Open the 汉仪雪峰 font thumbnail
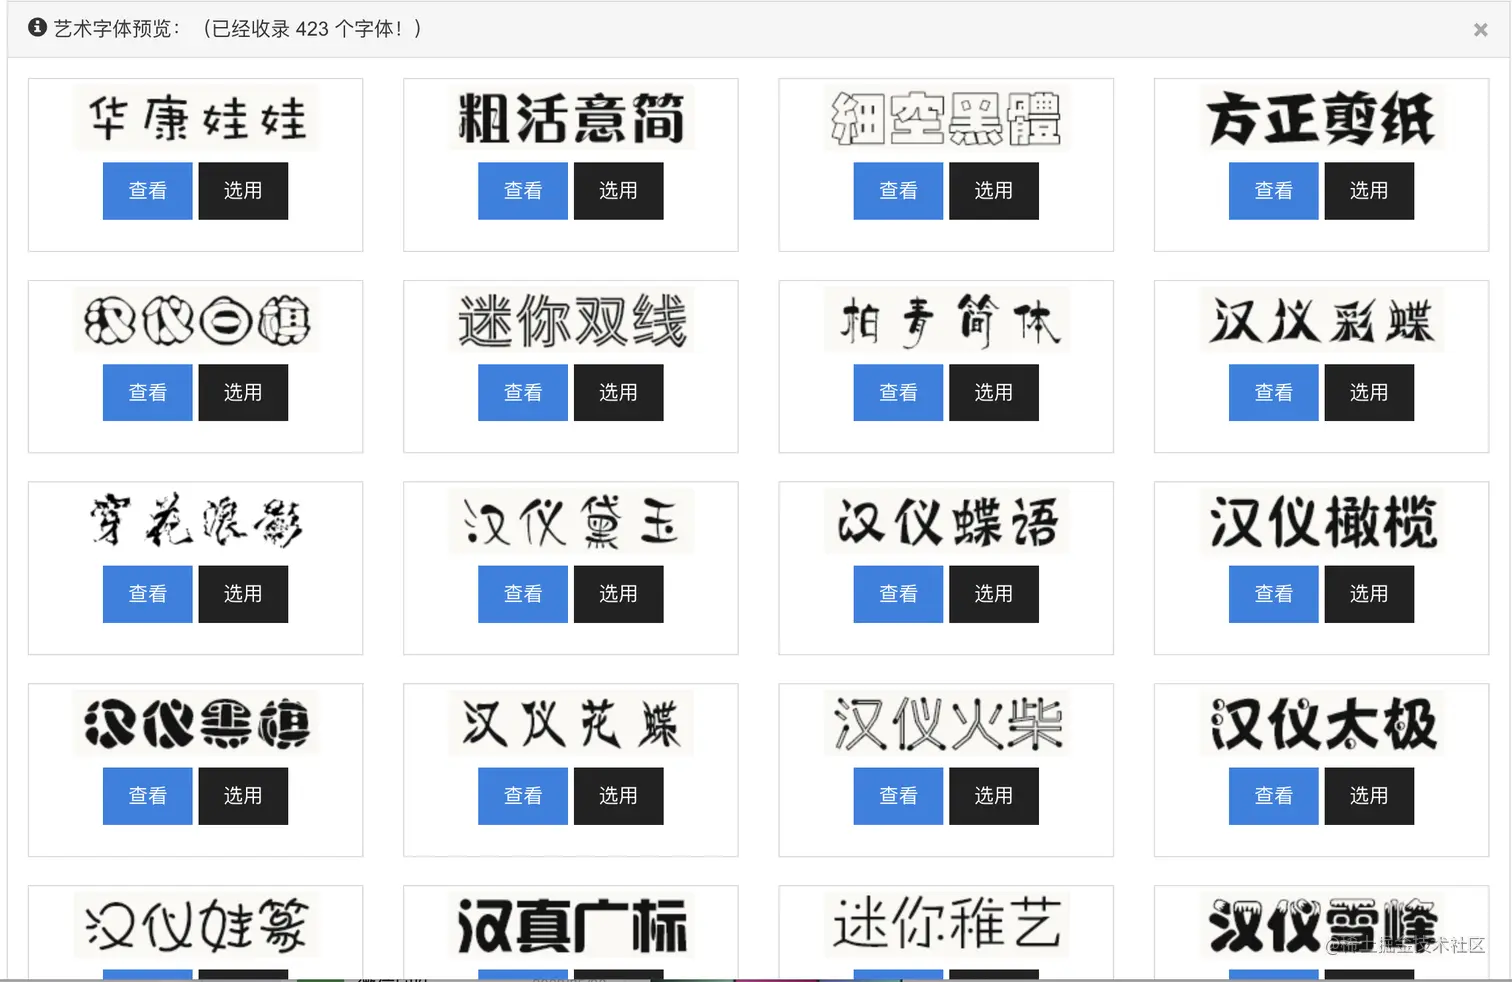The height and width of the screenshot is (982, 1512). [x=1322, y=925]
